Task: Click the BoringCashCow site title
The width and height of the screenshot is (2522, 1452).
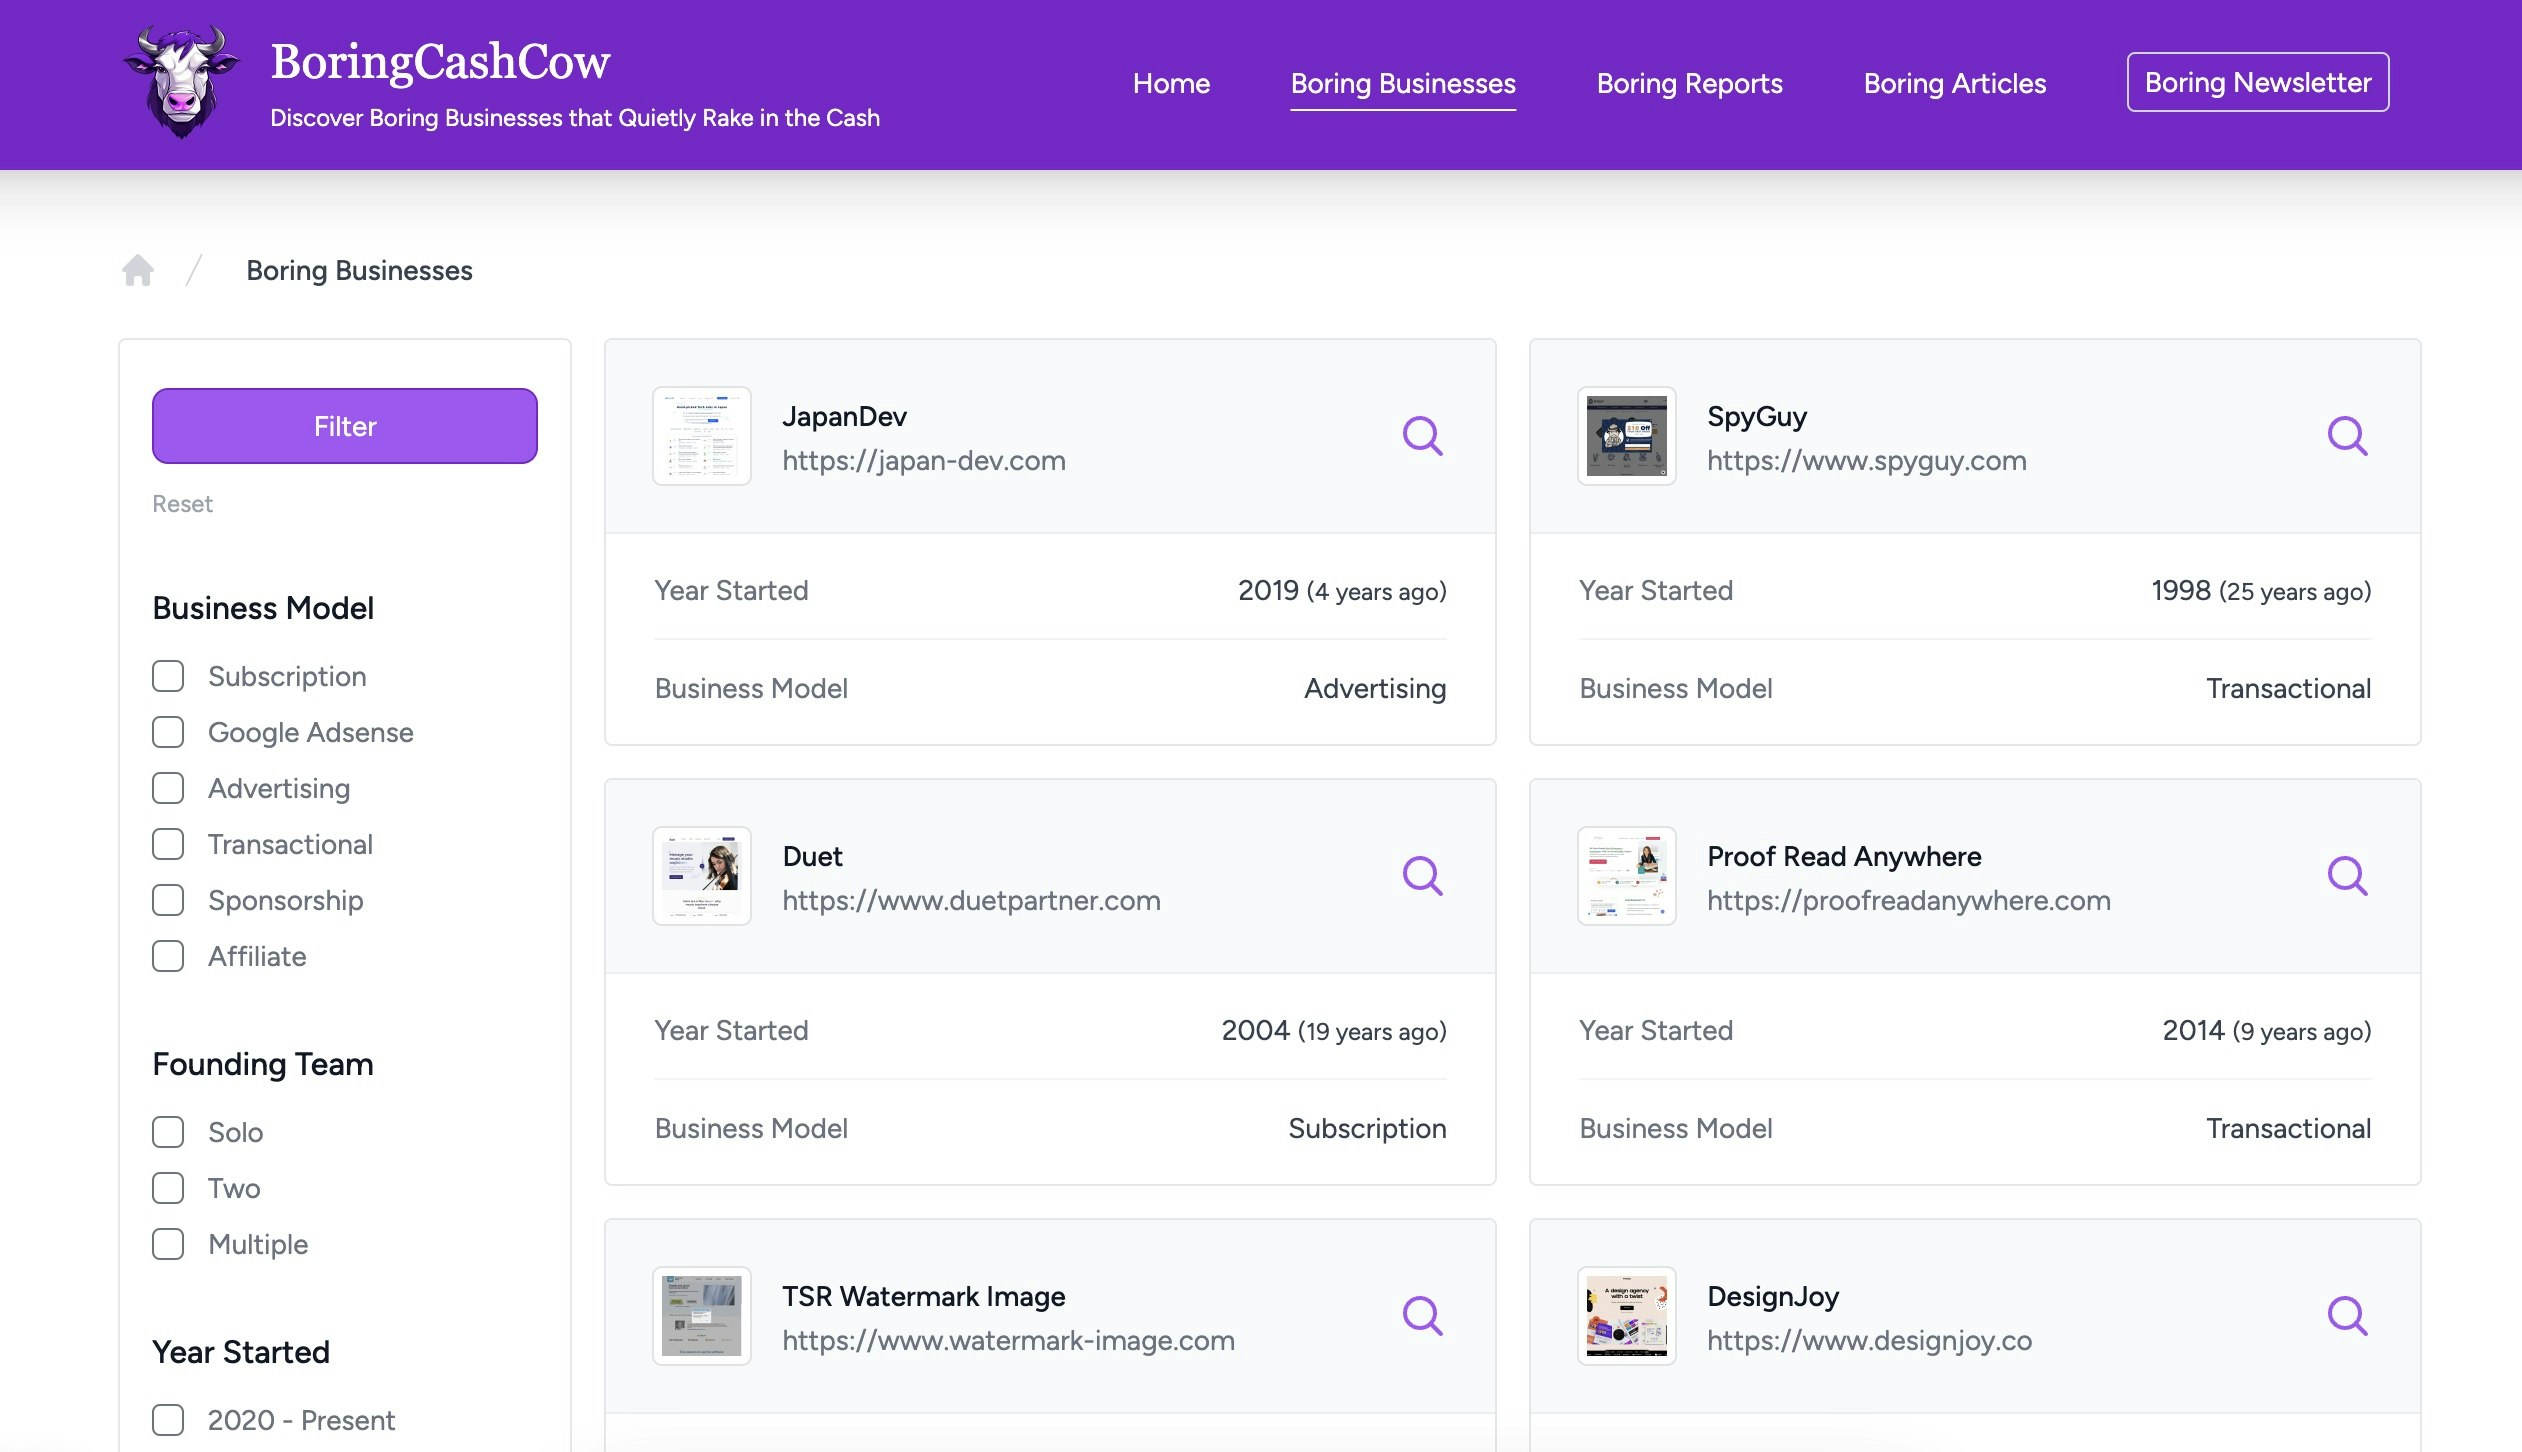Action: [440, 62]
